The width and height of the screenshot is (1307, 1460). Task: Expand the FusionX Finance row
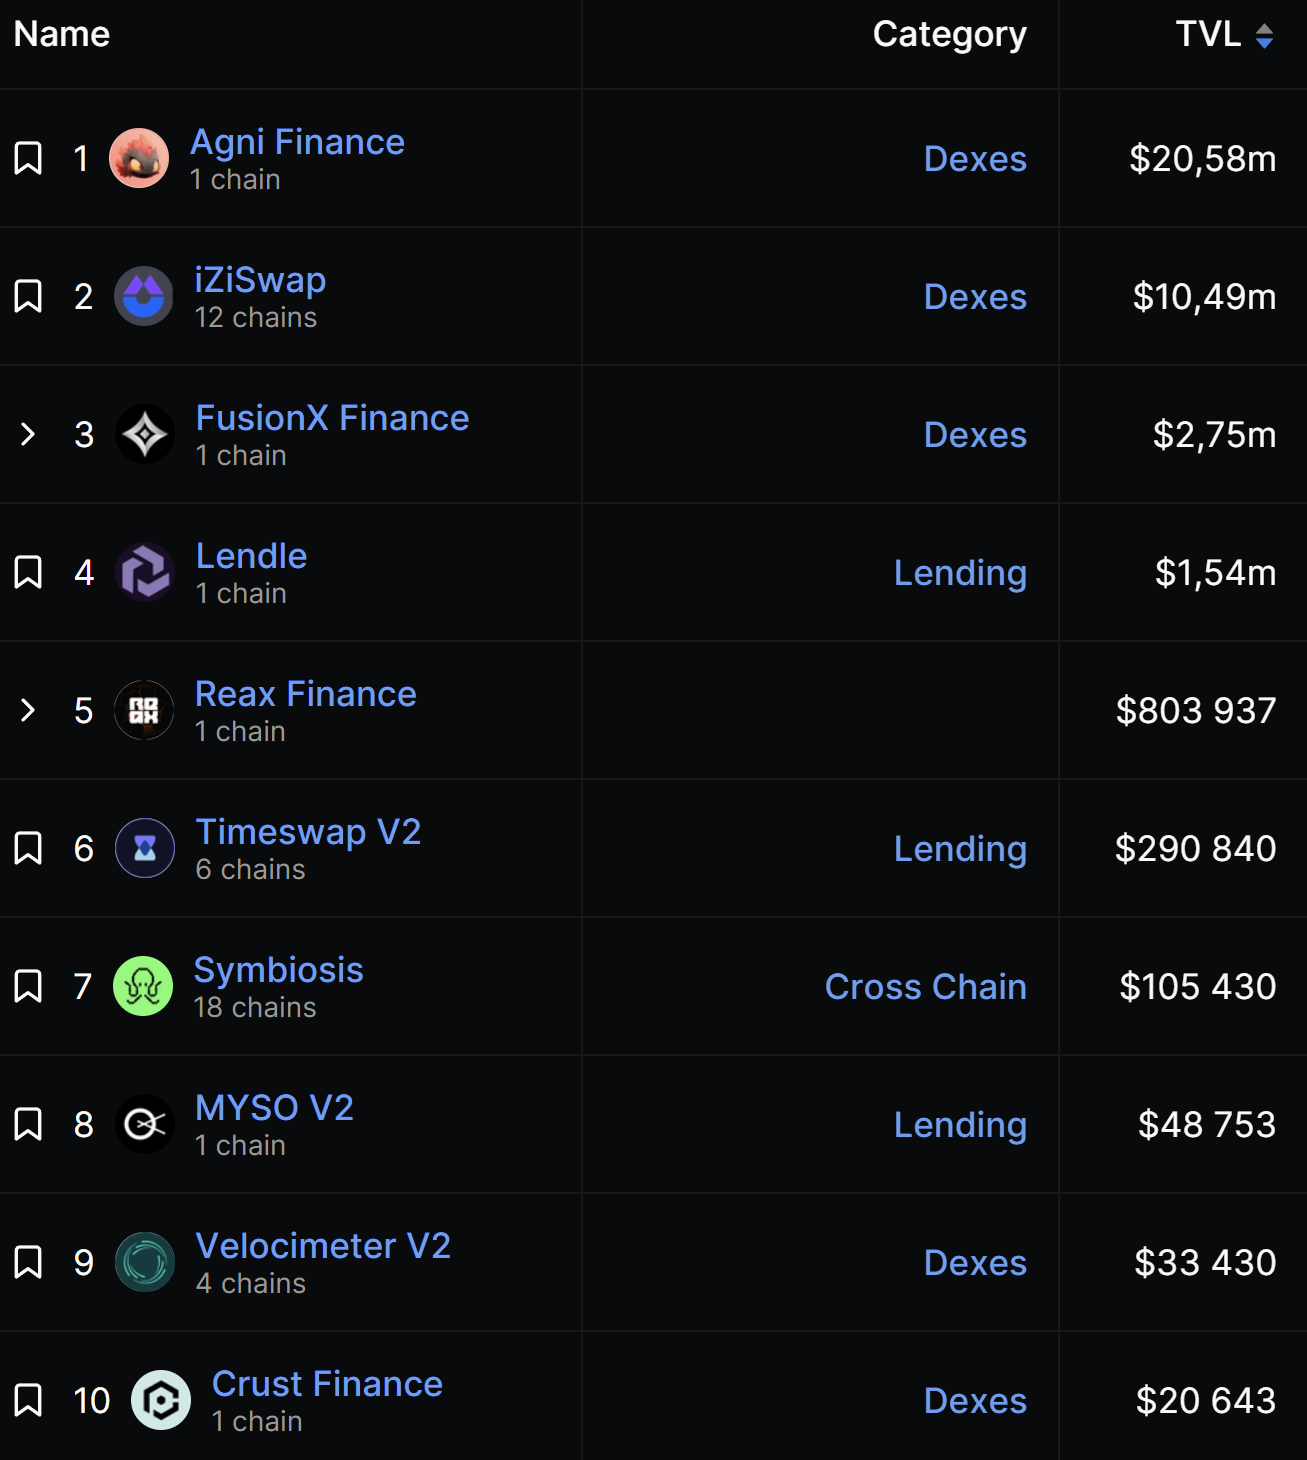tap(28, 434)
